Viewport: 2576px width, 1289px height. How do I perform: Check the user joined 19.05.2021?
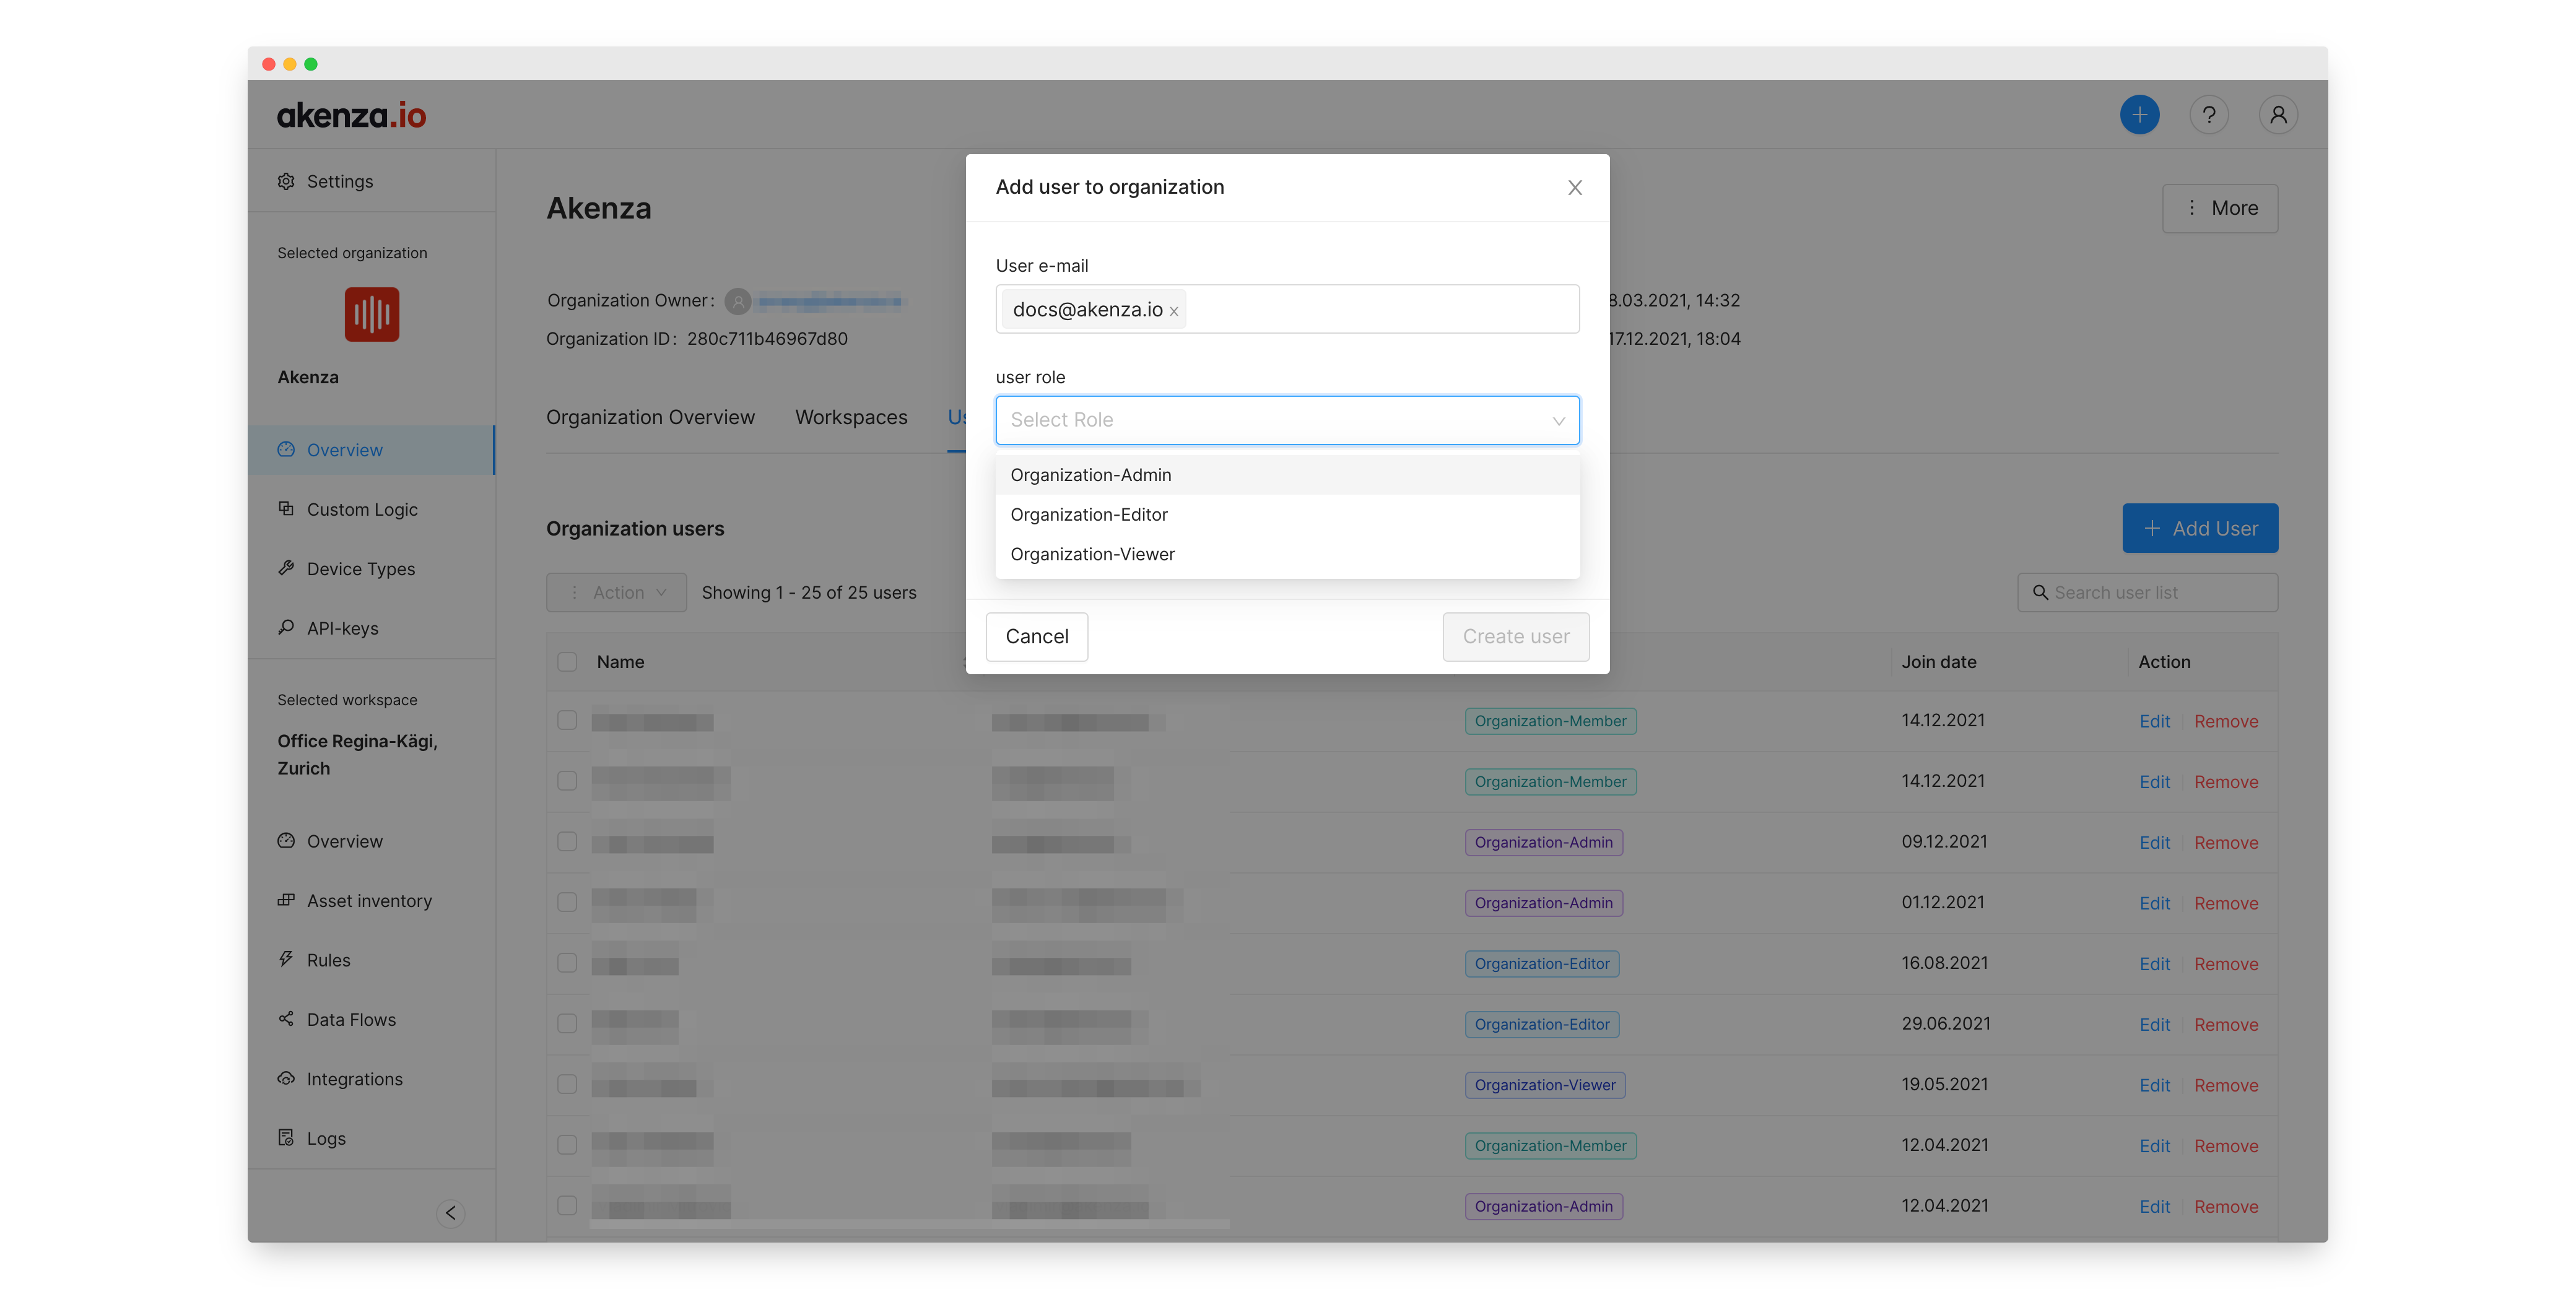[x=567, y=1085]
